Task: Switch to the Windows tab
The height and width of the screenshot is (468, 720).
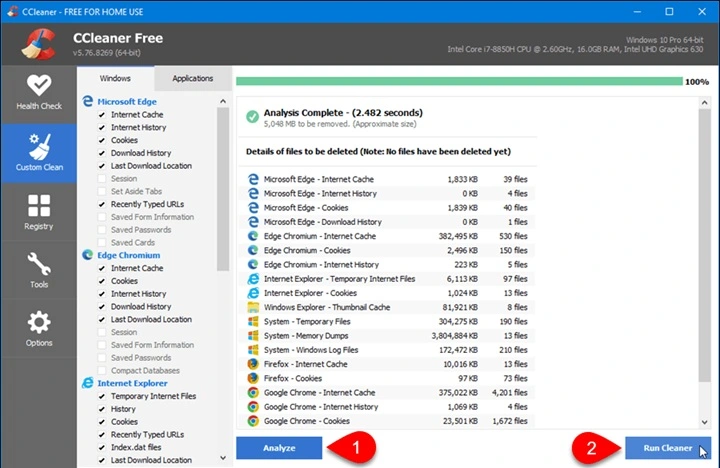Action: tap(115, 79)
